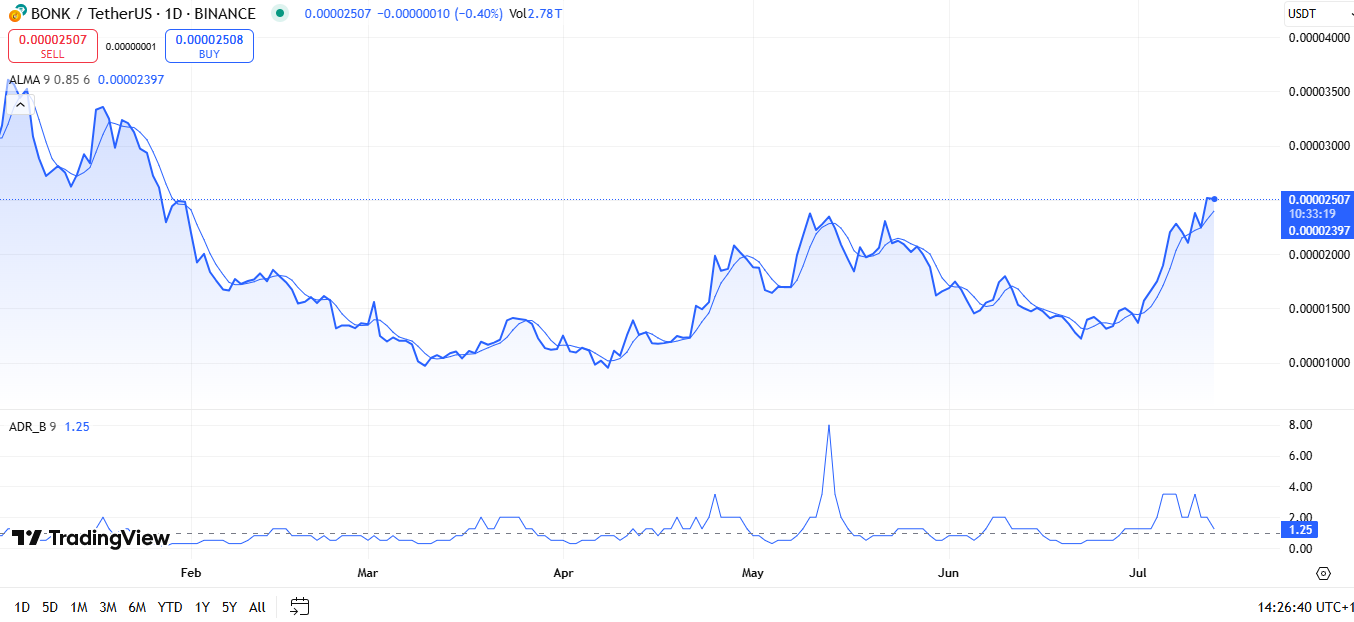The width and height of the screenshot is (1354, 622).
Task: Click the May date label on time axis
Action: [x=753, y=573]
